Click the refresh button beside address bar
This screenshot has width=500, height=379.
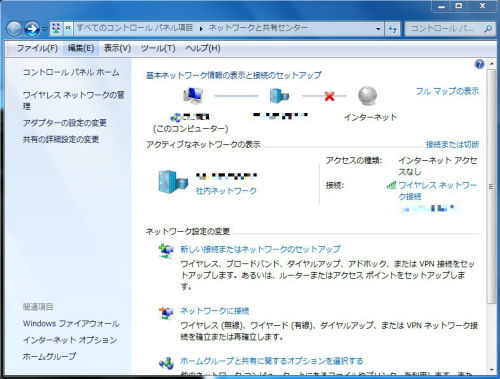coord(393,29)
